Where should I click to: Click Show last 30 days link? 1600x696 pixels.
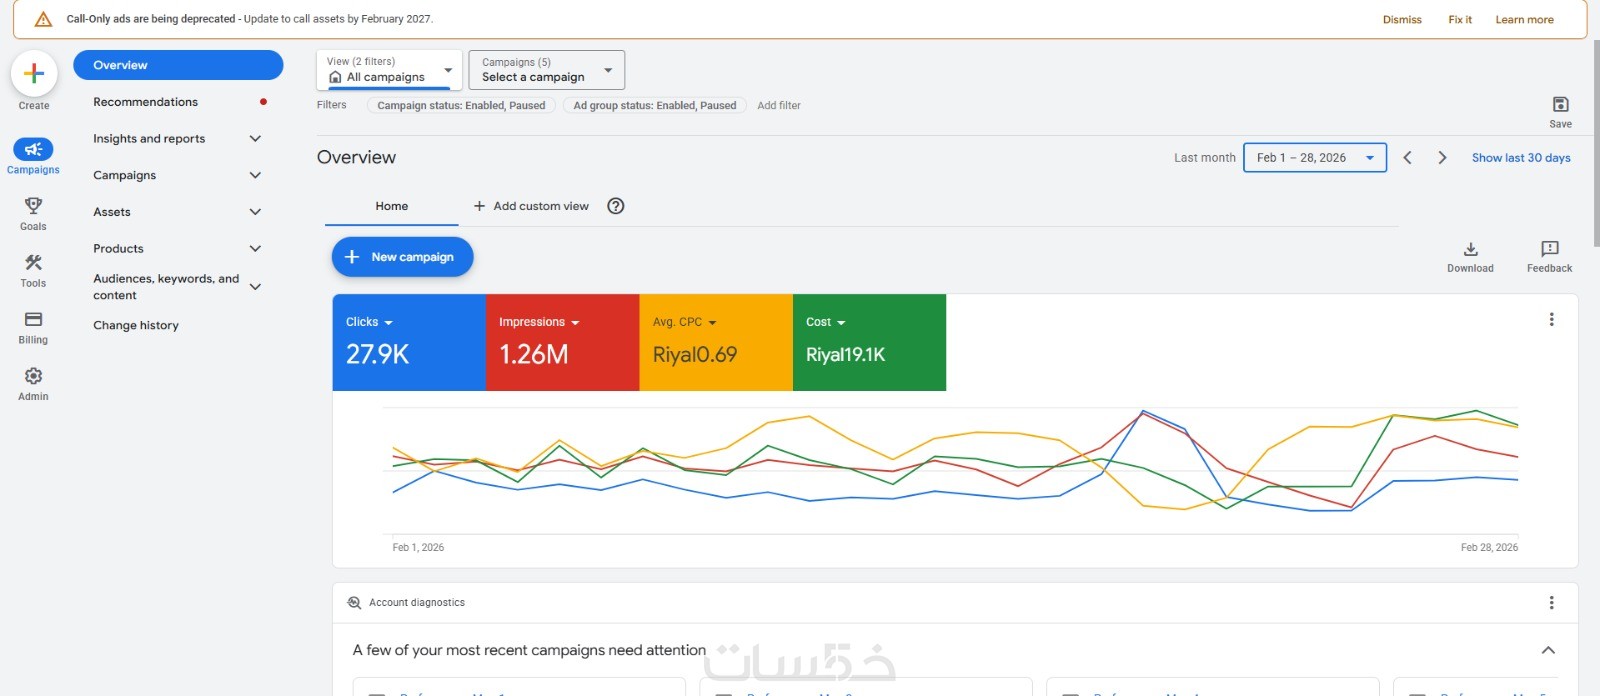(1521, 158)
